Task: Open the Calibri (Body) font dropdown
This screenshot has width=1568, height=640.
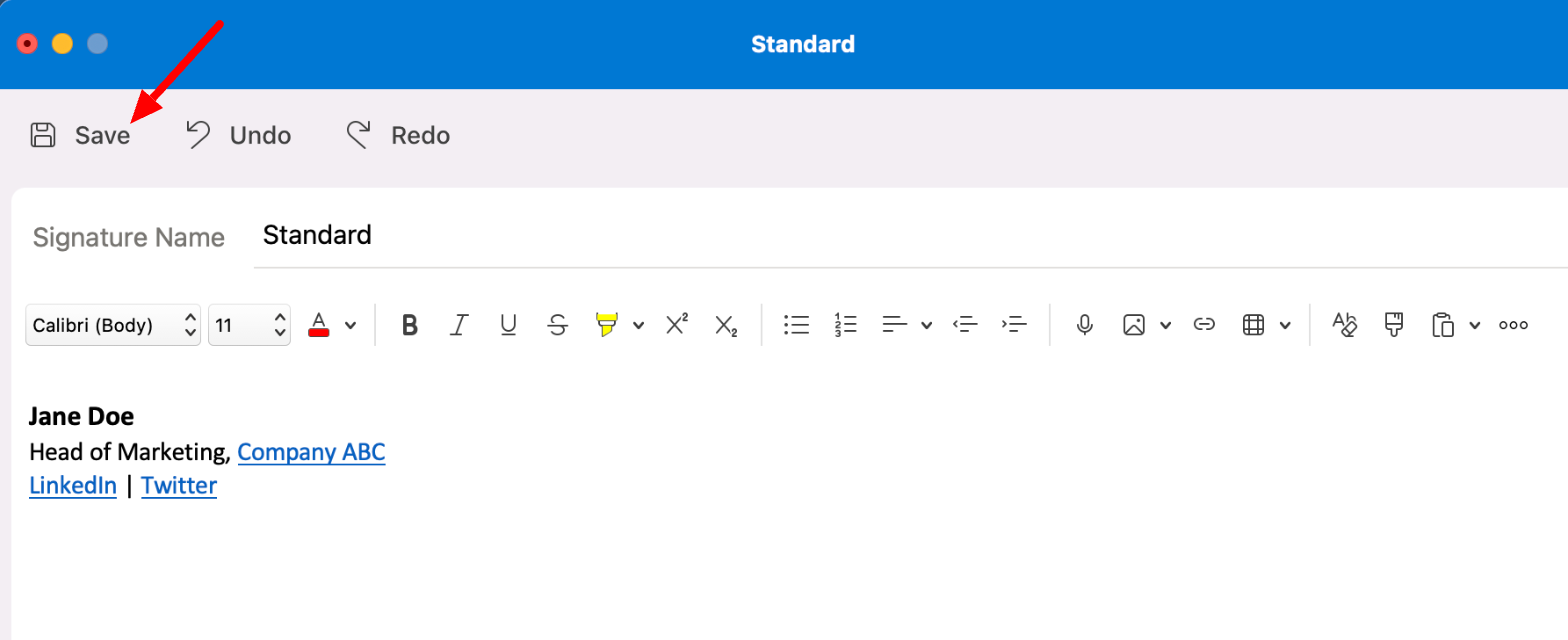Action: click(x=113, y=325)
